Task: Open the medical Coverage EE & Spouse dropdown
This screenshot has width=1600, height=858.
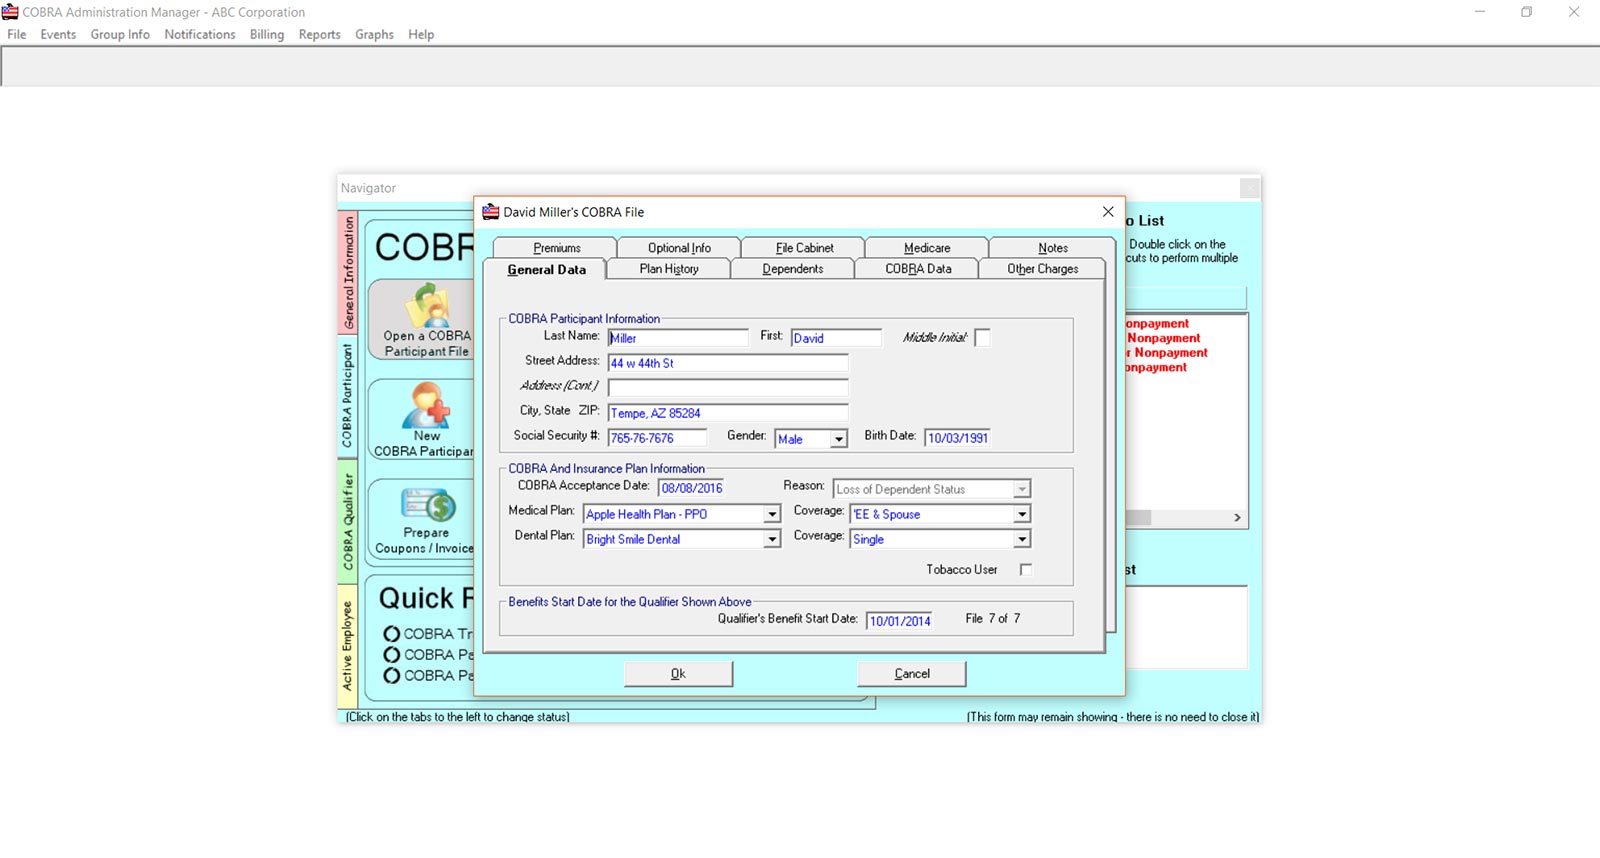Action: [1021, 515]
